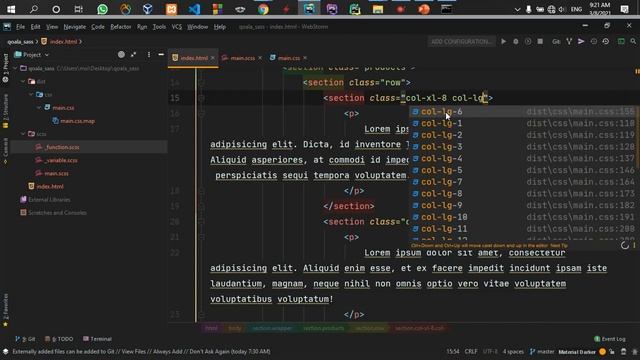Image resolution: width=640 pixels, height=360 pixels.
Task: Click the green layout panel icon
Action: pyautogui.click(x=621, y=41)
